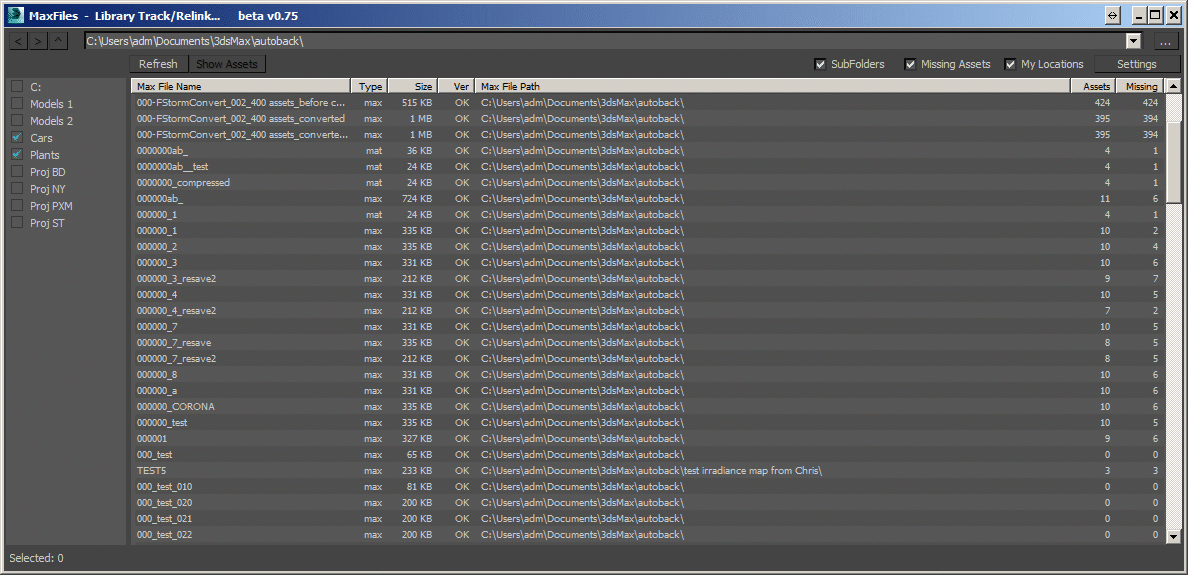
Task: Click the scrollbar down arrow
Action: [x=1173, y=536]
